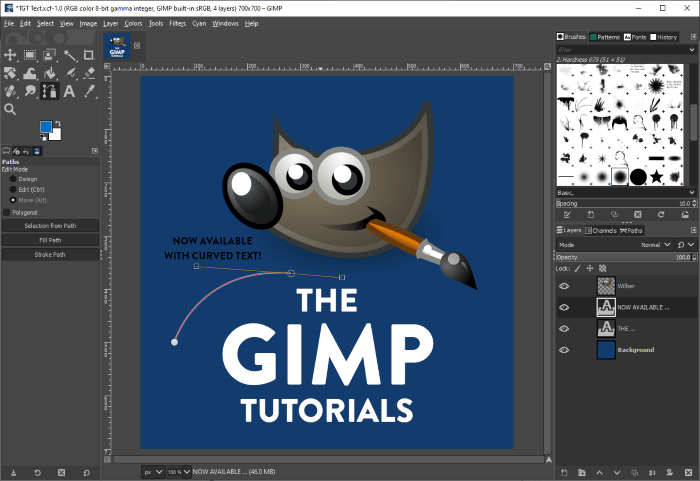Hide the Background layer
Image resolution: width=700 pixels, height=481 pixels.
pyautogui.click(x=564, y=350)
